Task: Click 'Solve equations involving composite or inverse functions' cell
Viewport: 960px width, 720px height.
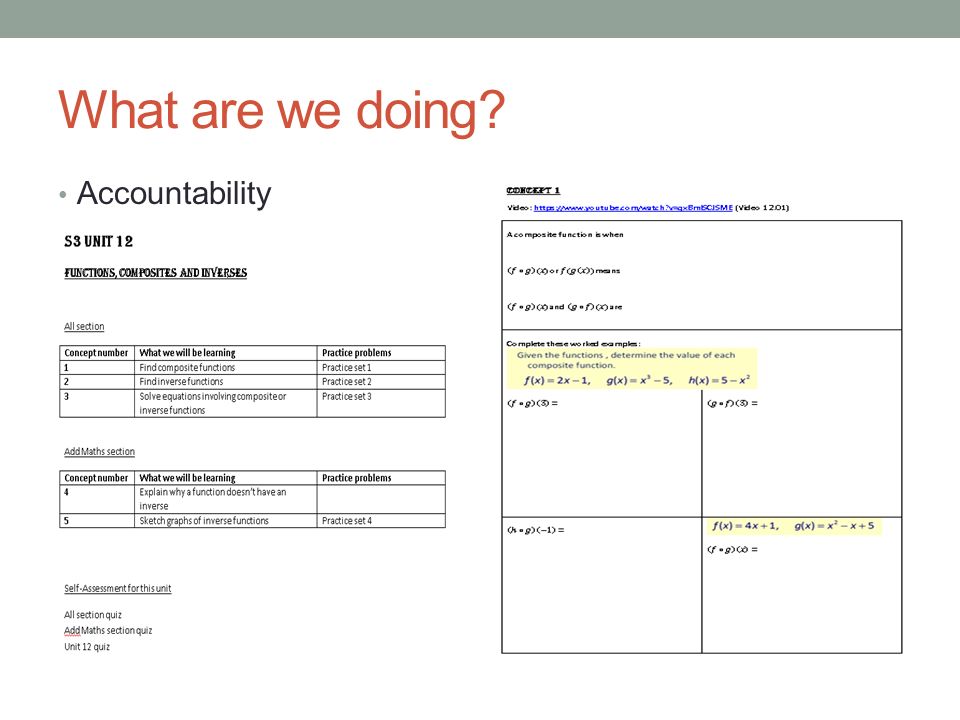Action: coord(225,403)
